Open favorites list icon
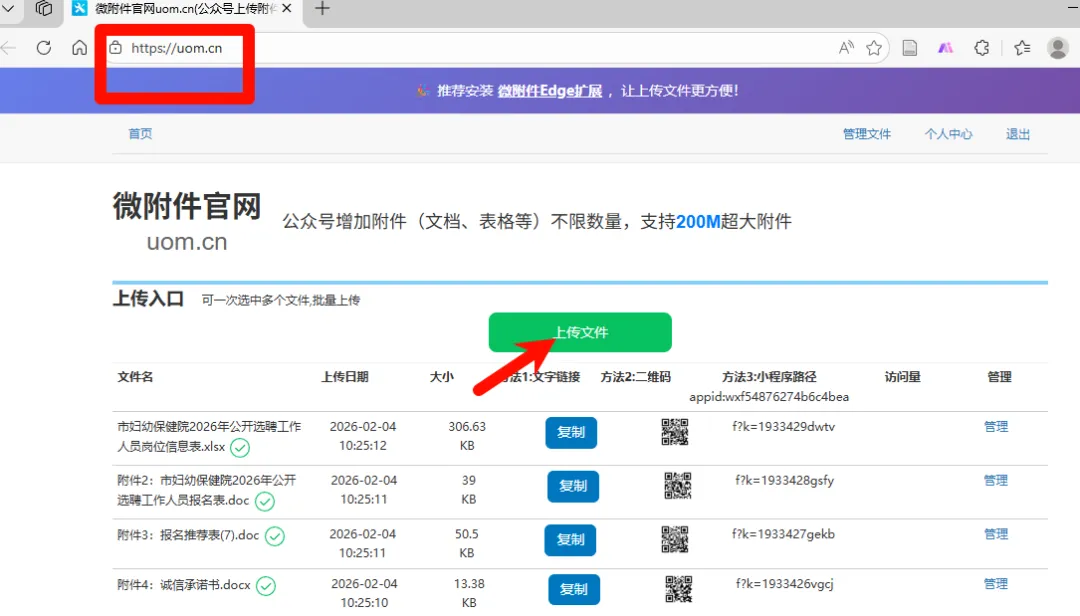 coord(1022,48)
